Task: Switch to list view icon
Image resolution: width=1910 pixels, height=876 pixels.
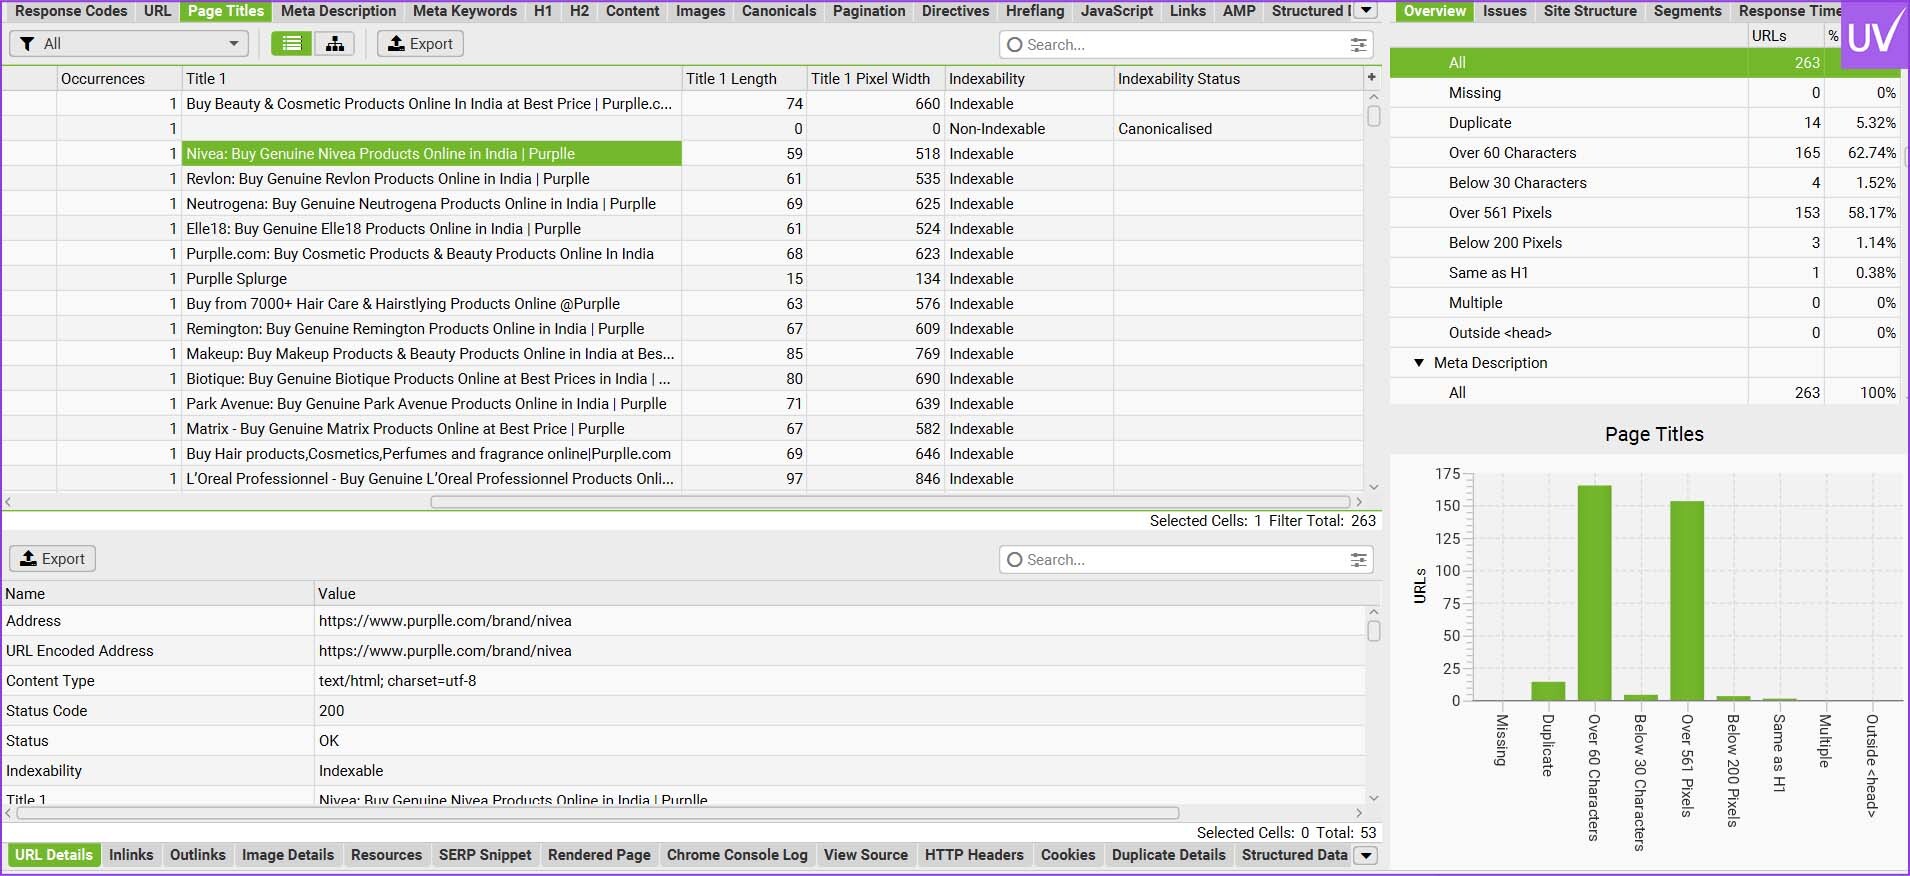Action: click(x=291, y=44)
